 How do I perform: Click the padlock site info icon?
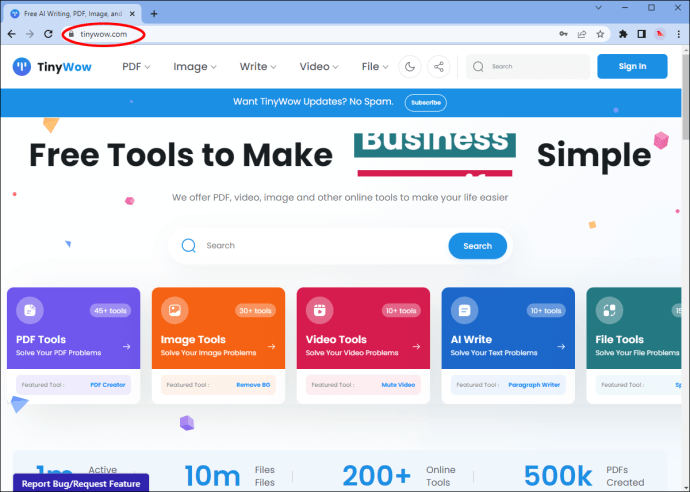click(x=71, y=34)
